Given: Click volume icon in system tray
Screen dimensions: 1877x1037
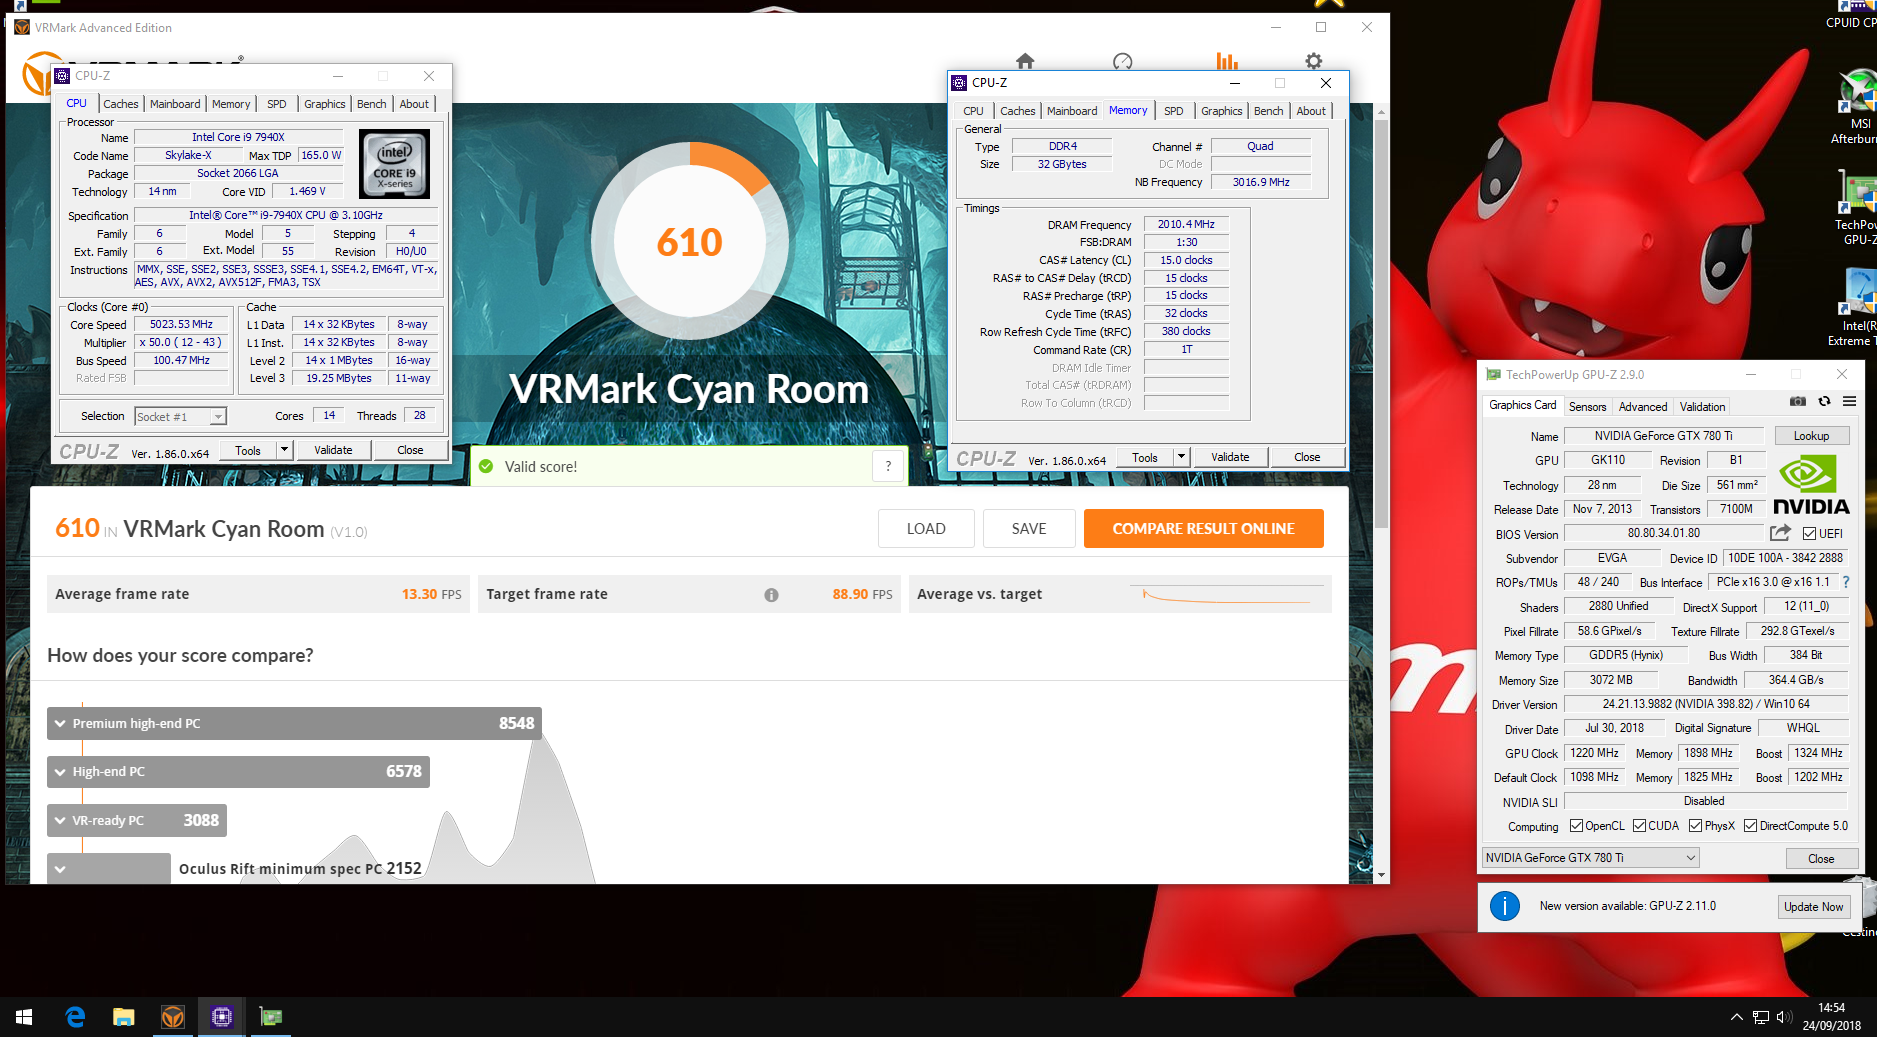Looking at the screenshot, I should pos(1785,1017).
